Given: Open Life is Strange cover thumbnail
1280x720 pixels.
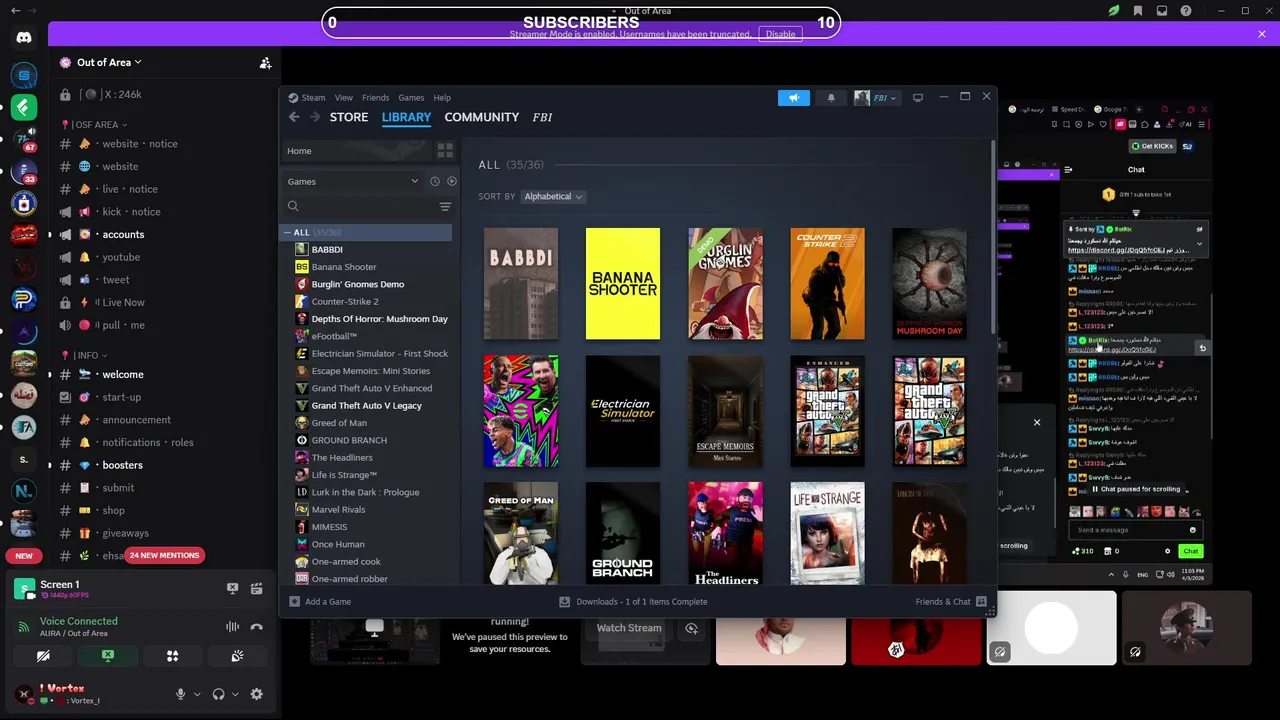Looking at the screenshot, I should click(x=827, y=534).
